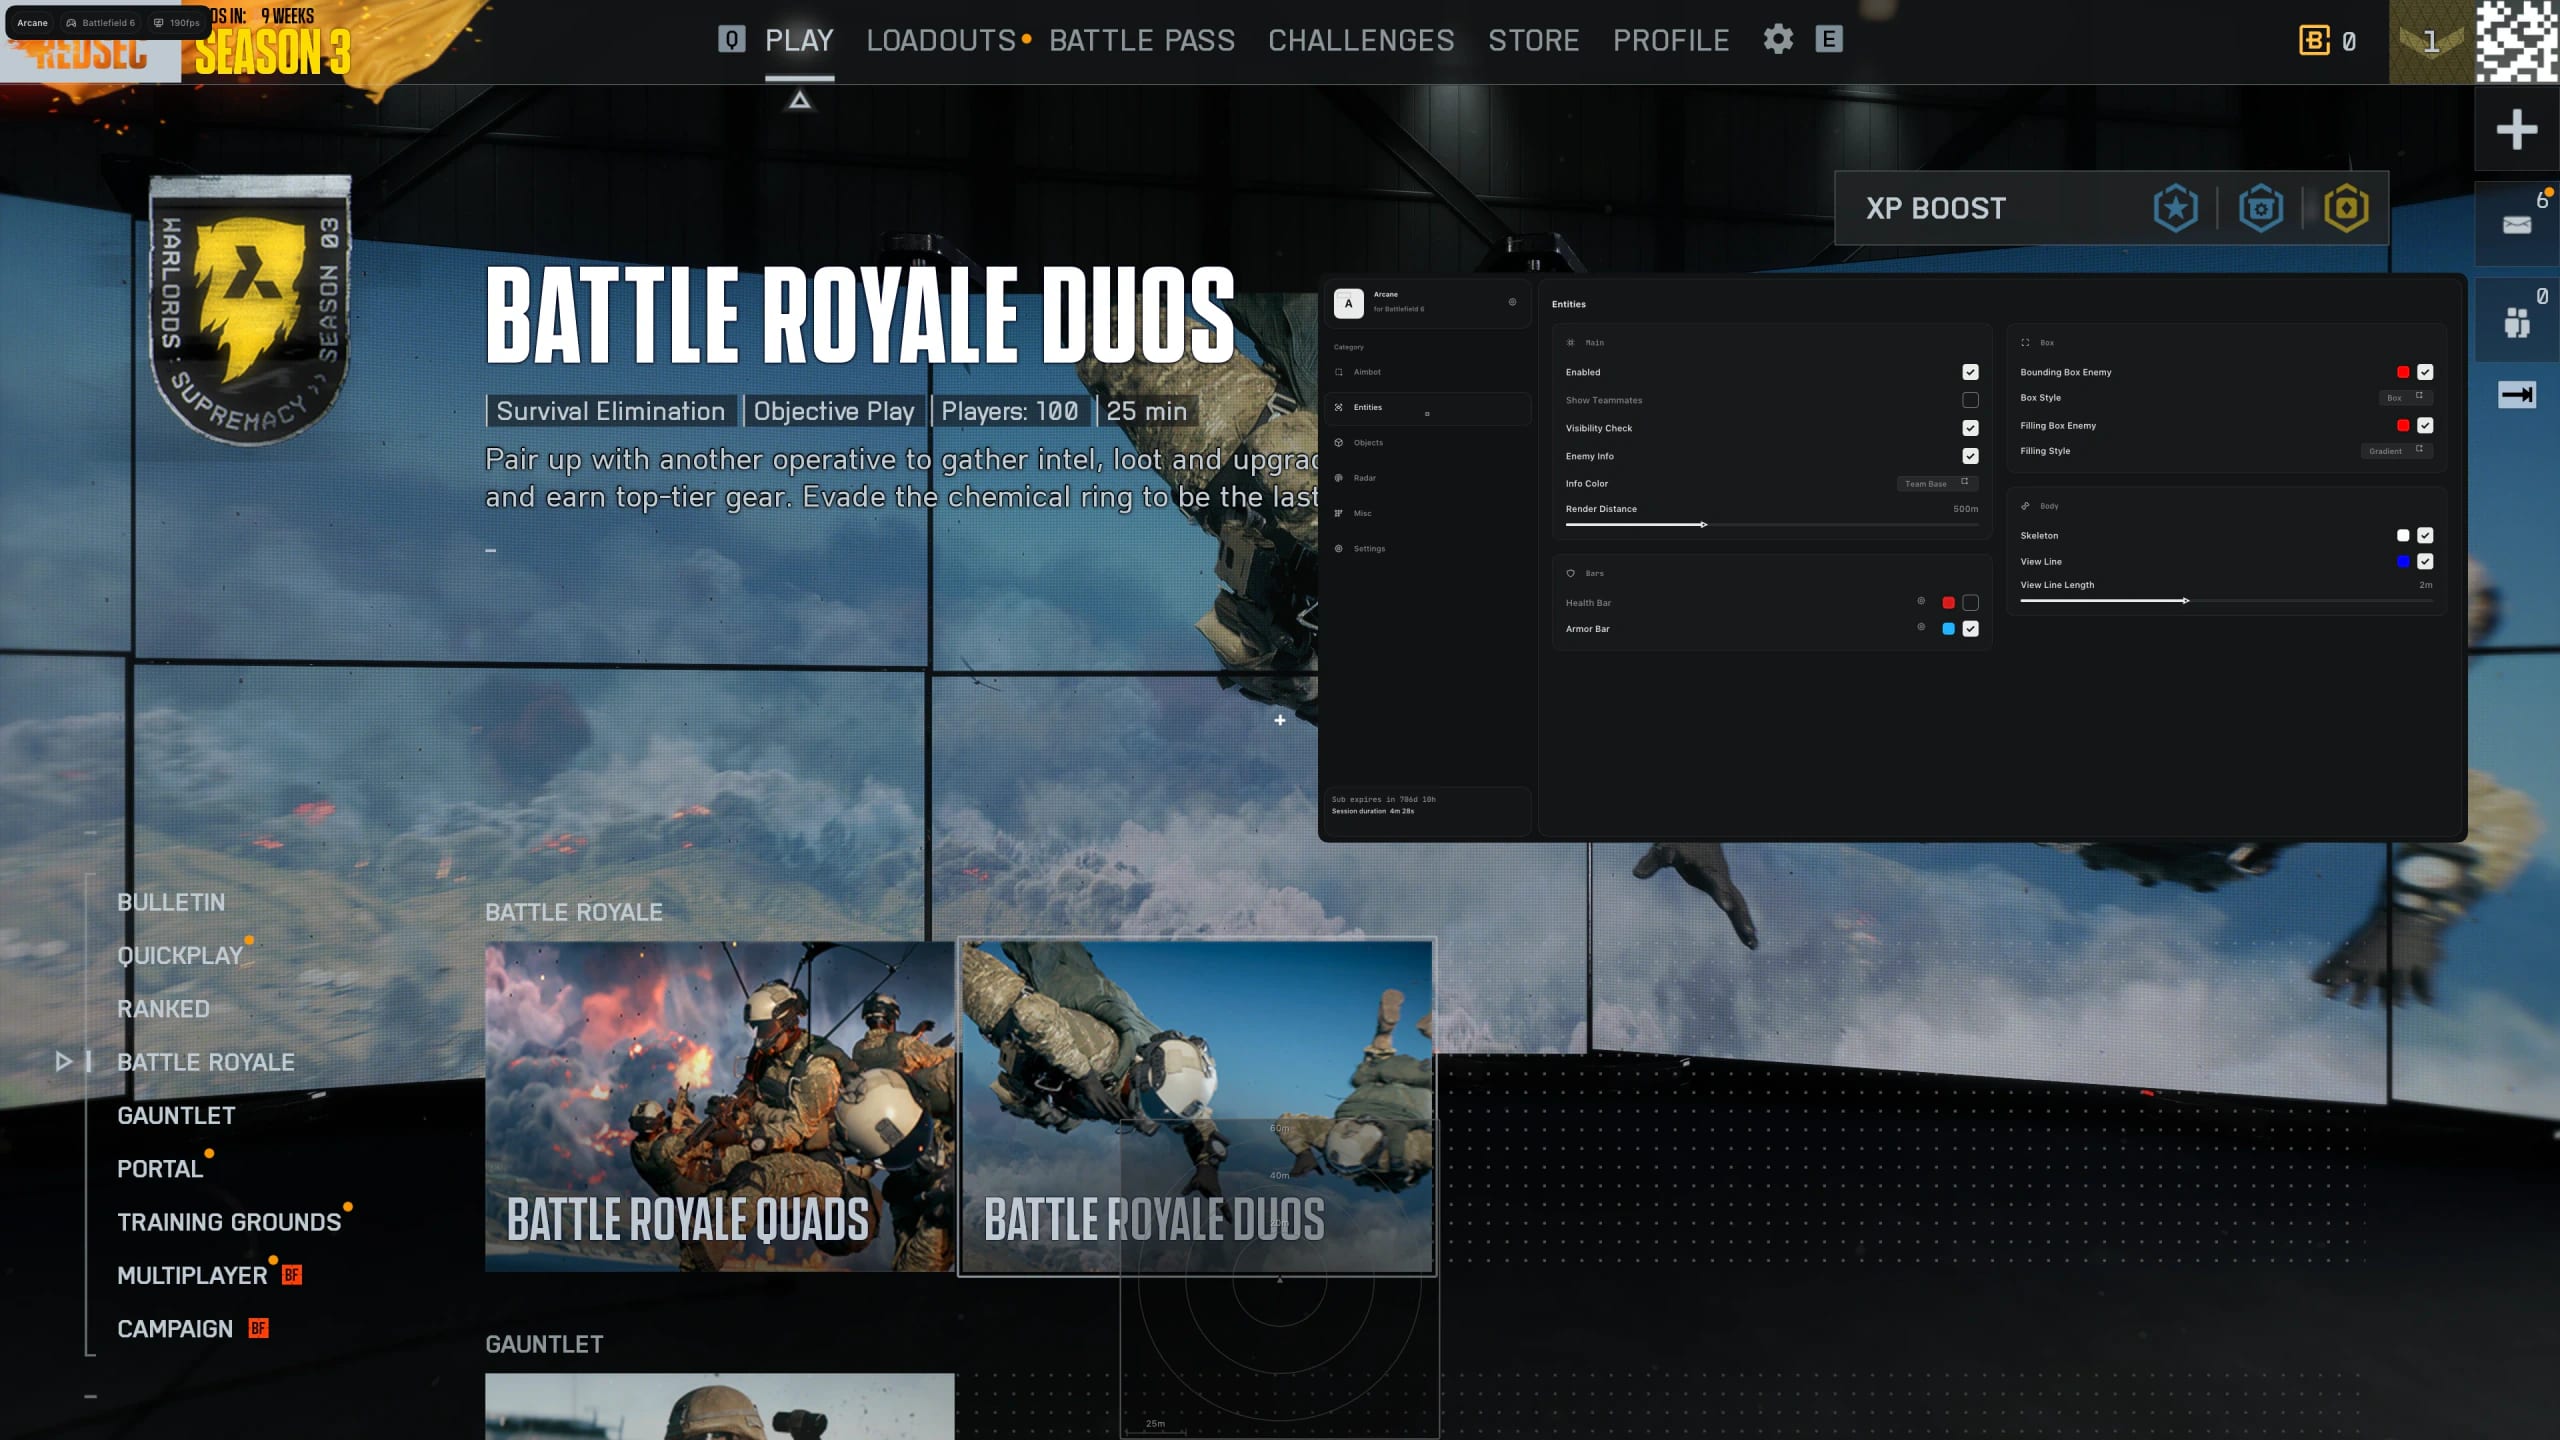Screen dimensions: 2560x1440
Task: Toggle the View Line checkbox
Action: click(2425, 562)
